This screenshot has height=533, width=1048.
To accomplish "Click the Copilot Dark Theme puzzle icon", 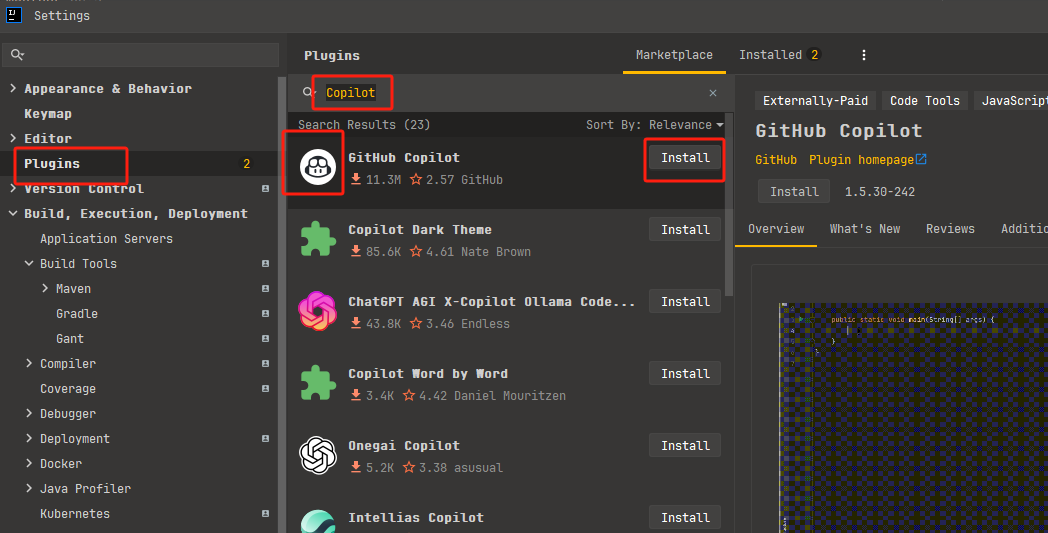I will (x=317, y=239).
